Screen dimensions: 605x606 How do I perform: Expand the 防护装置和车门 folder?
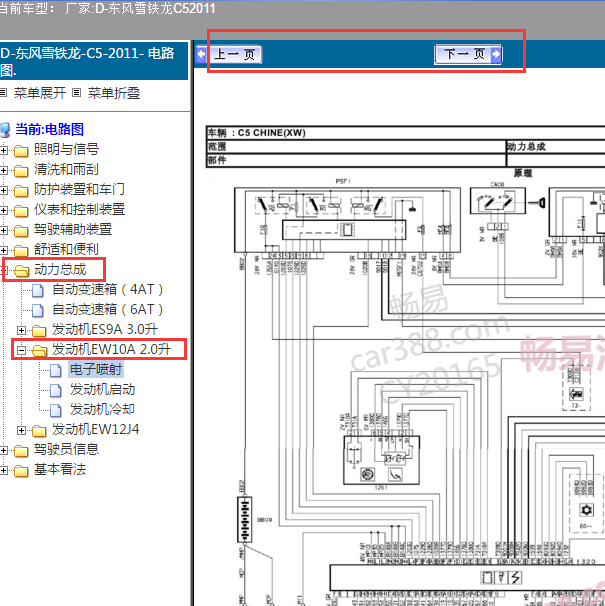[x=3, y=191]
